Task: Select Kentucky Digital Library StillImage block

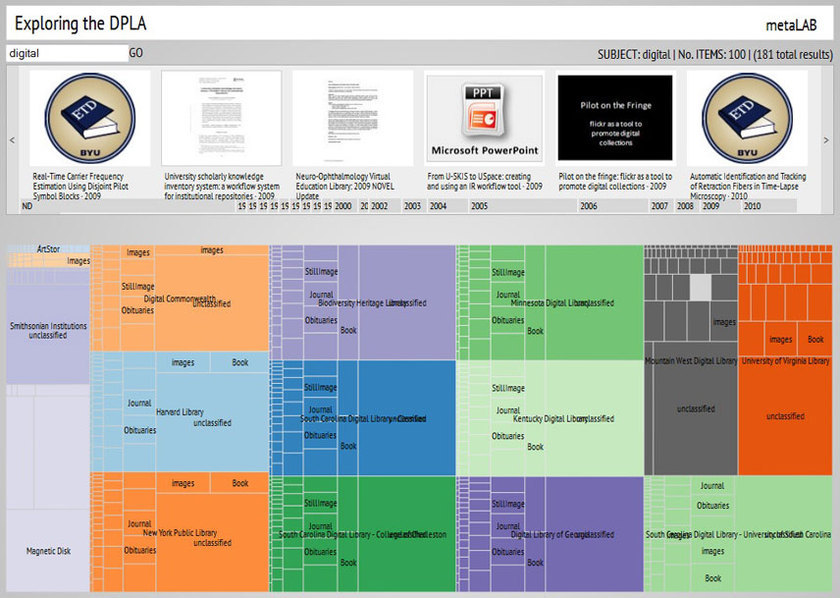Action: click(508, 388)
